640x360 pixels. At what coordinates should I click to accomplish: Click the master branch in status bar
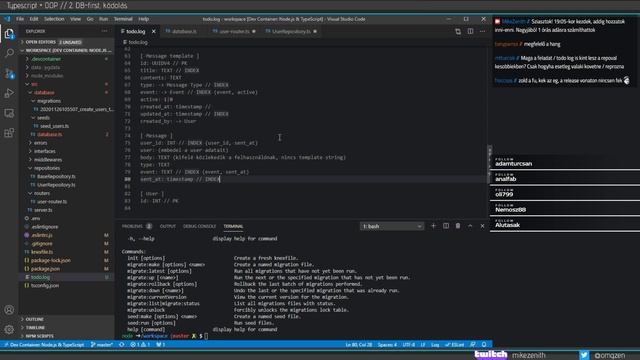tap(102, 345)
